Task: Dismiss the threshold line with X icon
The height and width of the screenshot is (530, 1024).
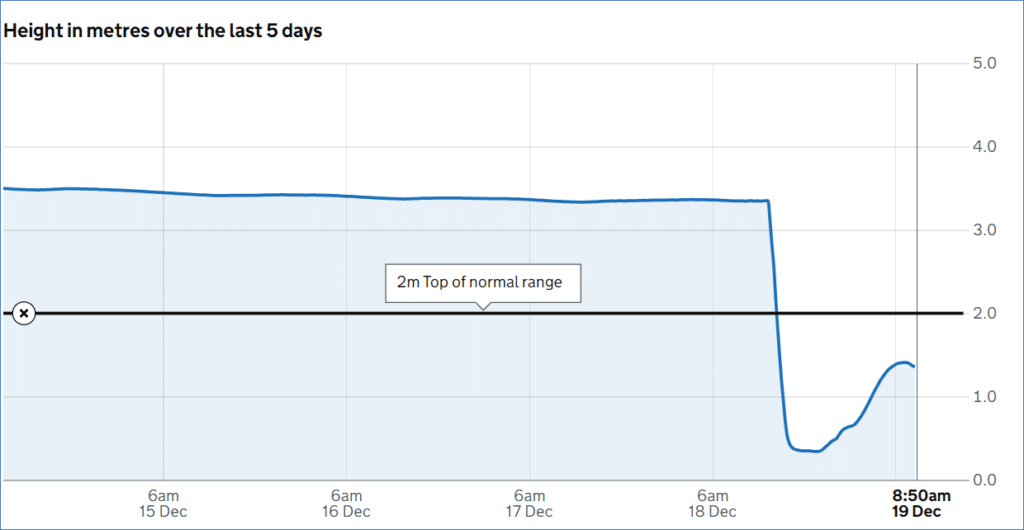Action: 24,313
